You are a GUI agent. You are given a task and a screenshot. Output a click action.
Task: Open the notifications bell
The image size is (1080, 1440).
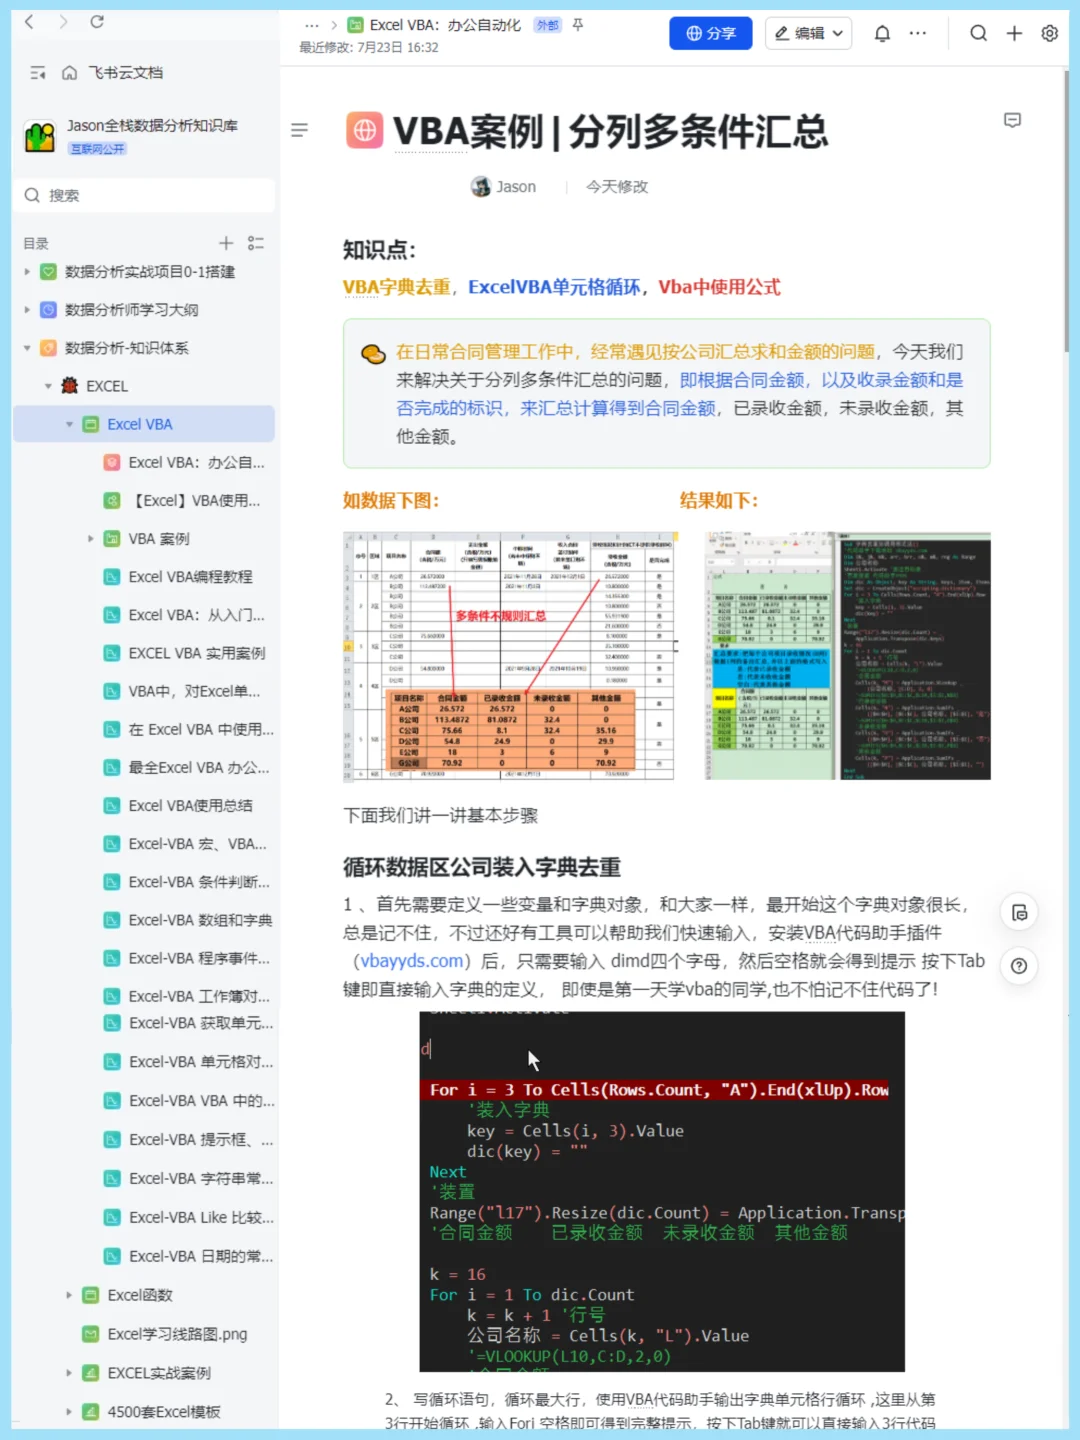[881, 33]
